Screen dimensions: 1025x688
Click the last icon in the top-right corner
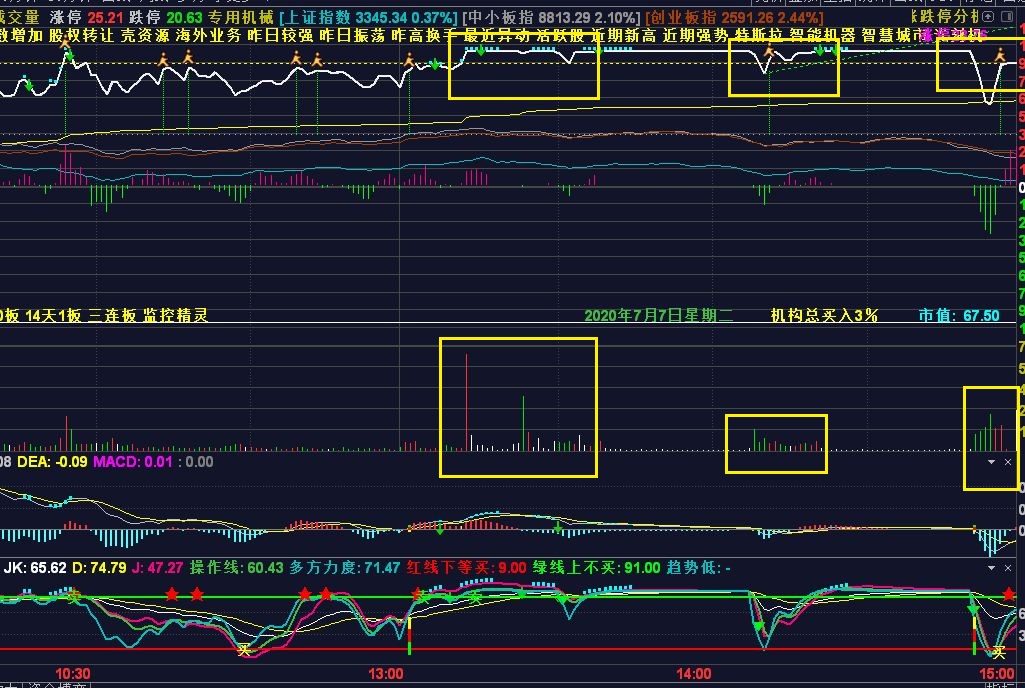point(1006,16)
